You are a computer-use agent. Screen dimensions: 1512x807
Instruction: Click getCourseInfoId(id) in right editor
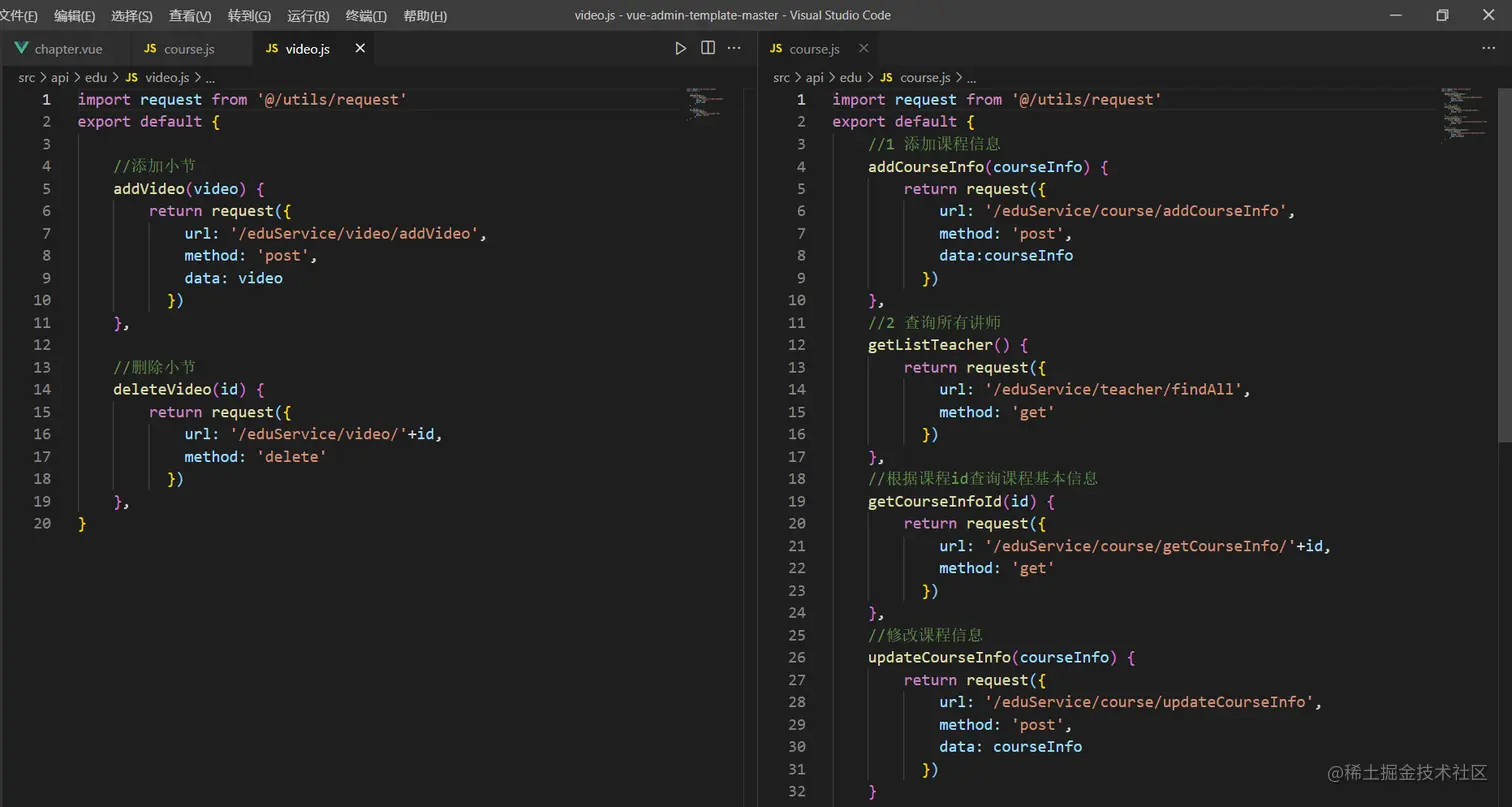[x=953, y=501]
